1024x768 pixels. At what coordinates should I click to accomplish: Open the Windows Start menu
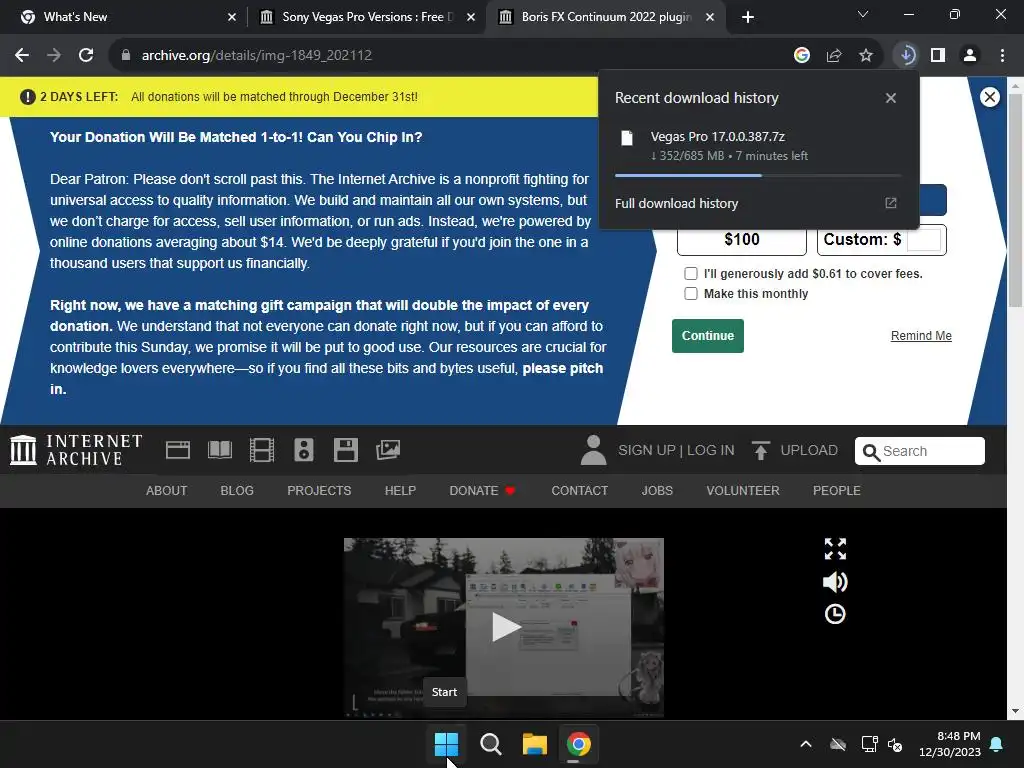tap(447, 744)
